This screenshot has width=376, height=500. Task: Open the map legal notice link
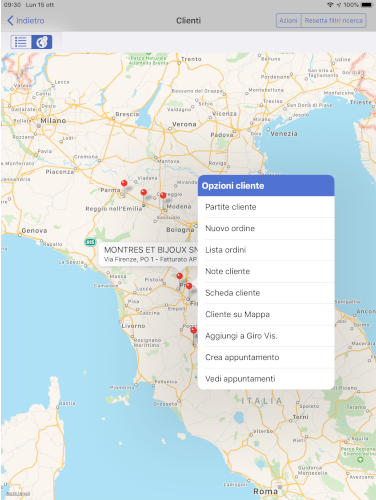(x=18, y=493)
